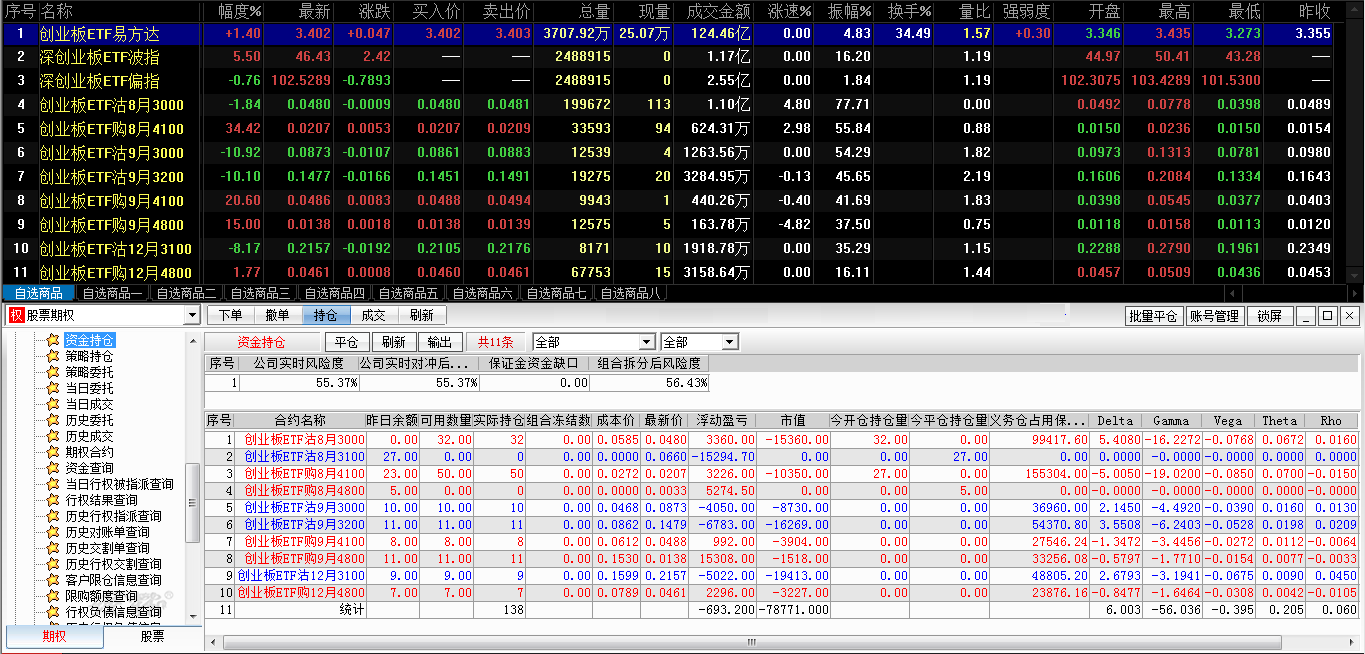Viewport: 1365px width, 654px height.
Task: Click the star icon beside 行权负债信息查询
Action: tap(53, 612)
